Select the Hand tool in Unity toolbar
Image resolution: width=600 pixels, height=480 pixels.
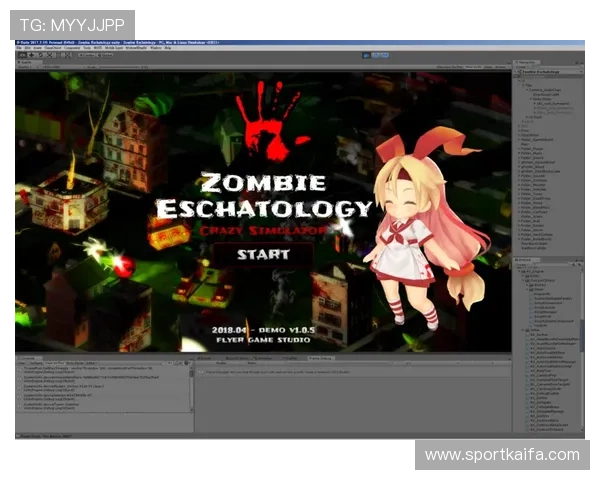coord(22,55)
